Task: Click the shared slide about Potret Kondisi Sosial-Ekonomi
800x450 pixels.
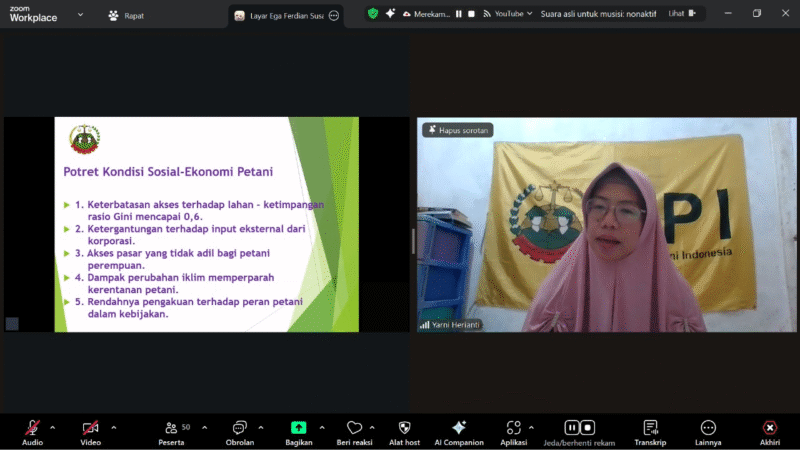Action: (x=206, y=224)
